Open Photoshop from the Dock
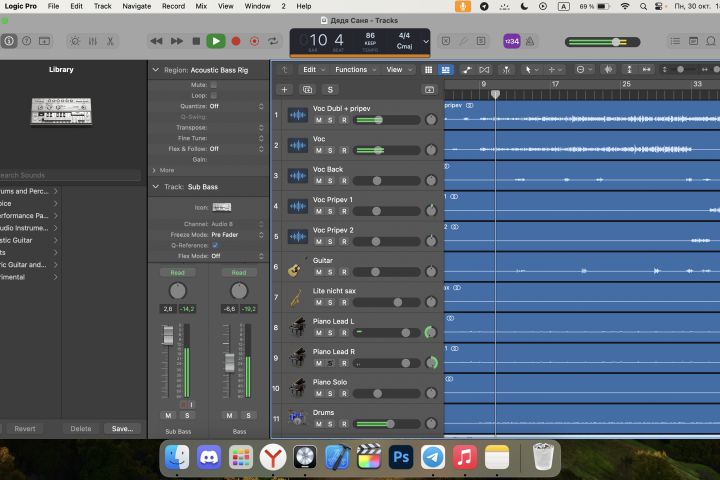Viewport: 720px width, 480px height. point(401,457)
